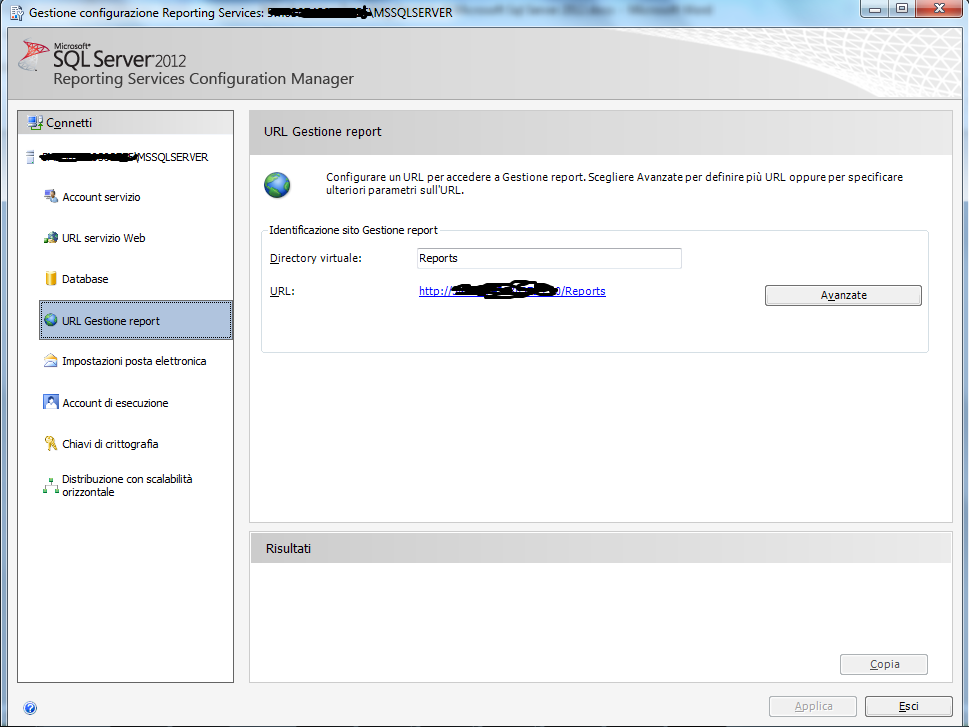Screen dimensions: 969x727
Task: Click the Esci button
Action: [x=908, y=706]
